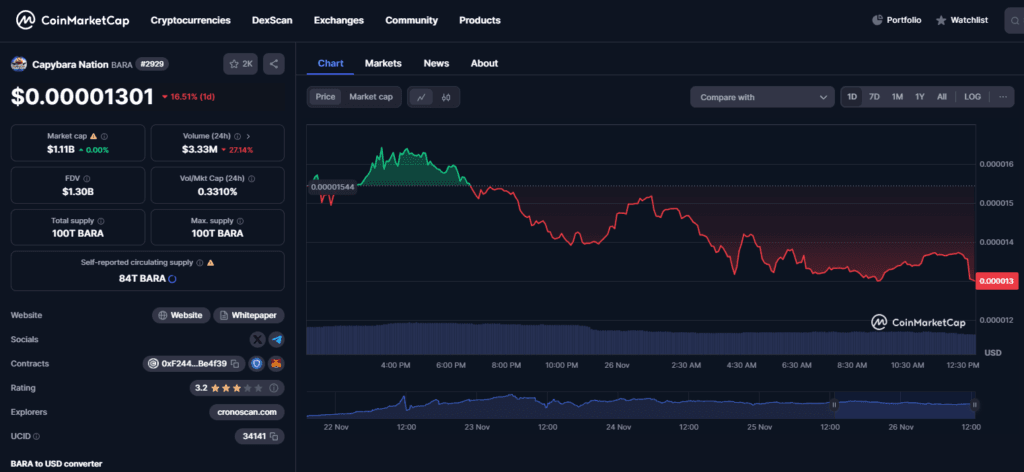Click the chart navigator range overview
This screenshot has height=472, width=1024.
643,405
